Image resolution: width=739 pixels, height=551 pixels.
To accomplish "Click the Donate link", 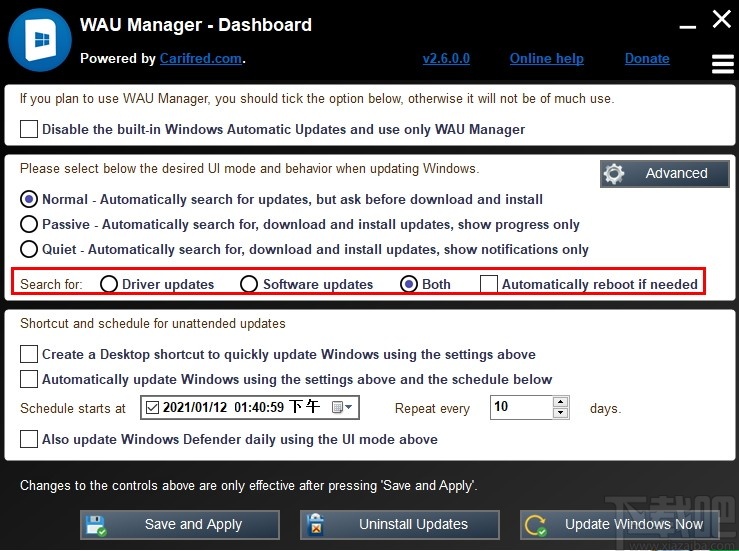I will pos(647,58).
